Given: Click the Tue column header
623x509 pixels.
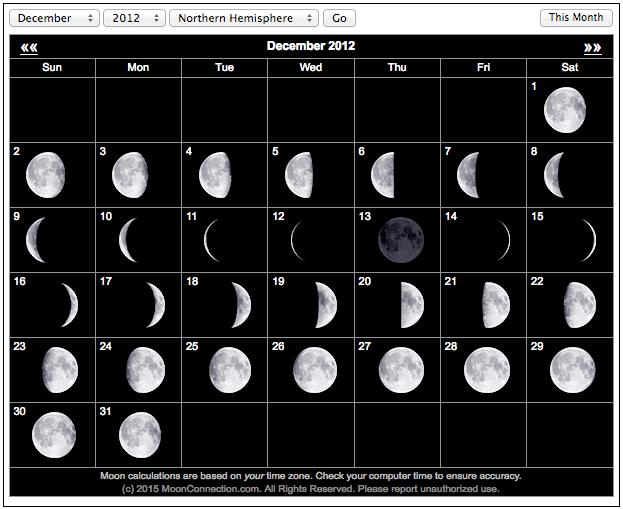Looking at the screenshot, I should pos(224,67).
